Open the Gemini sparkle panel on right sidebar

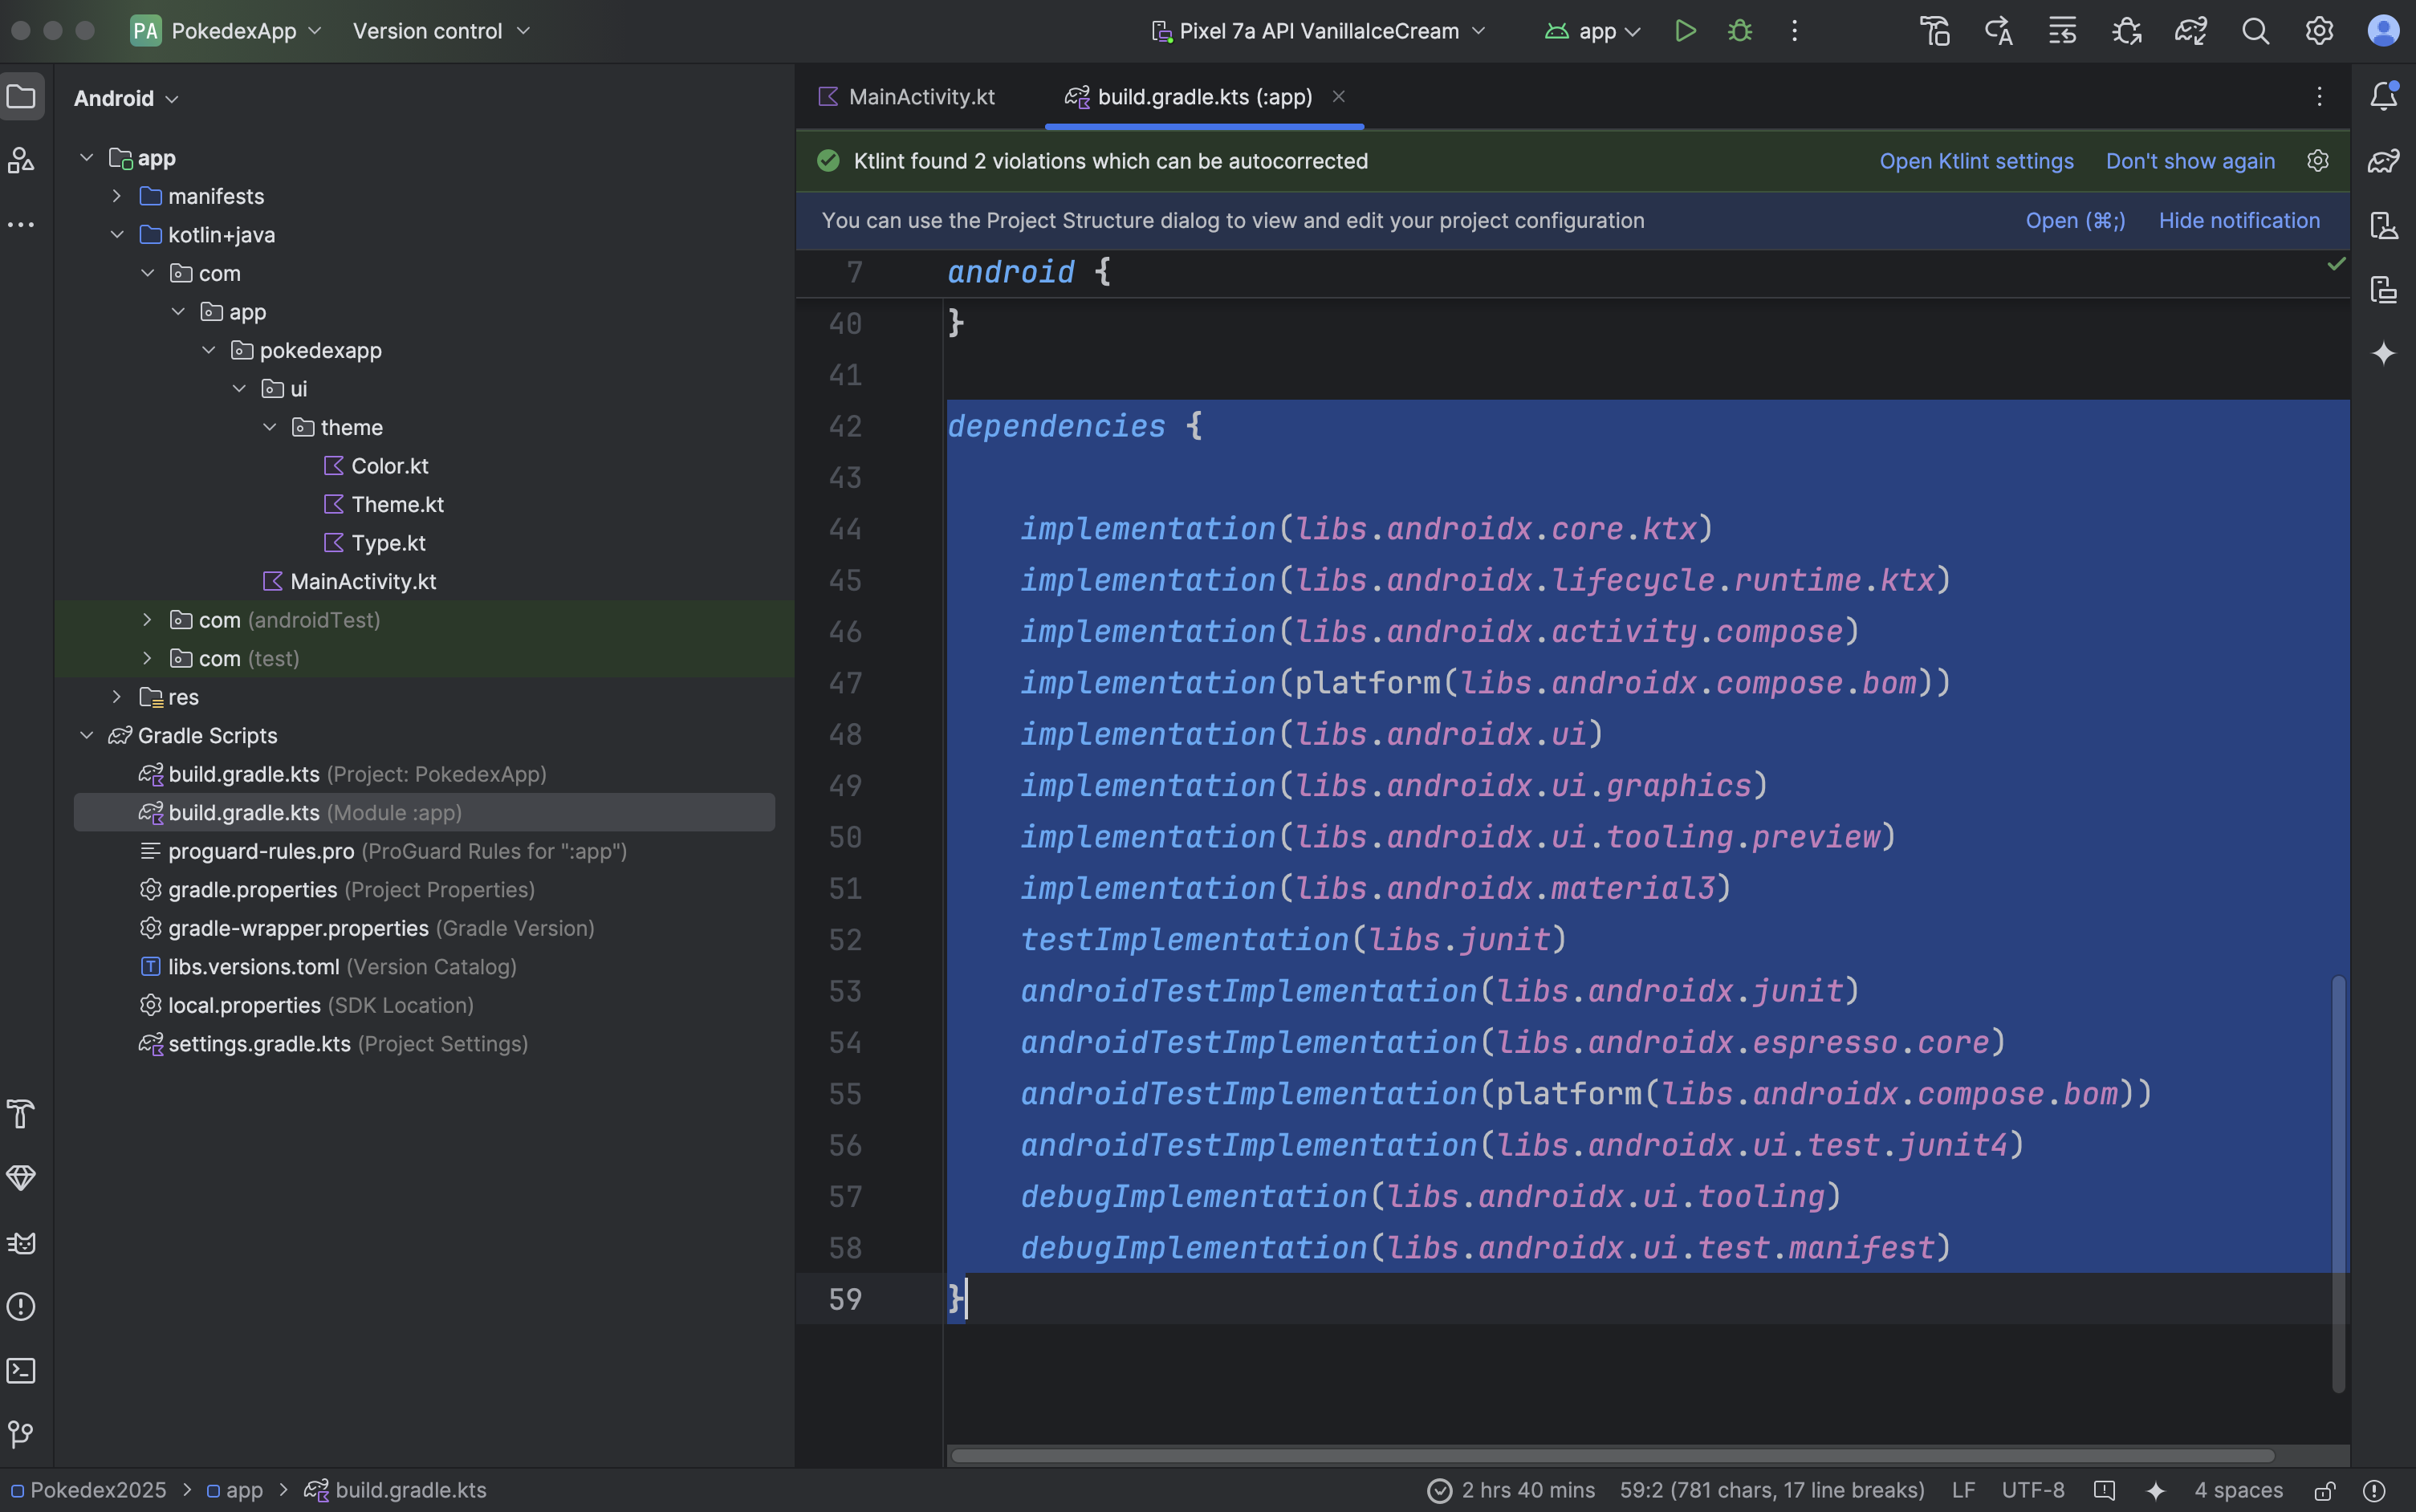pos(2383,353)
